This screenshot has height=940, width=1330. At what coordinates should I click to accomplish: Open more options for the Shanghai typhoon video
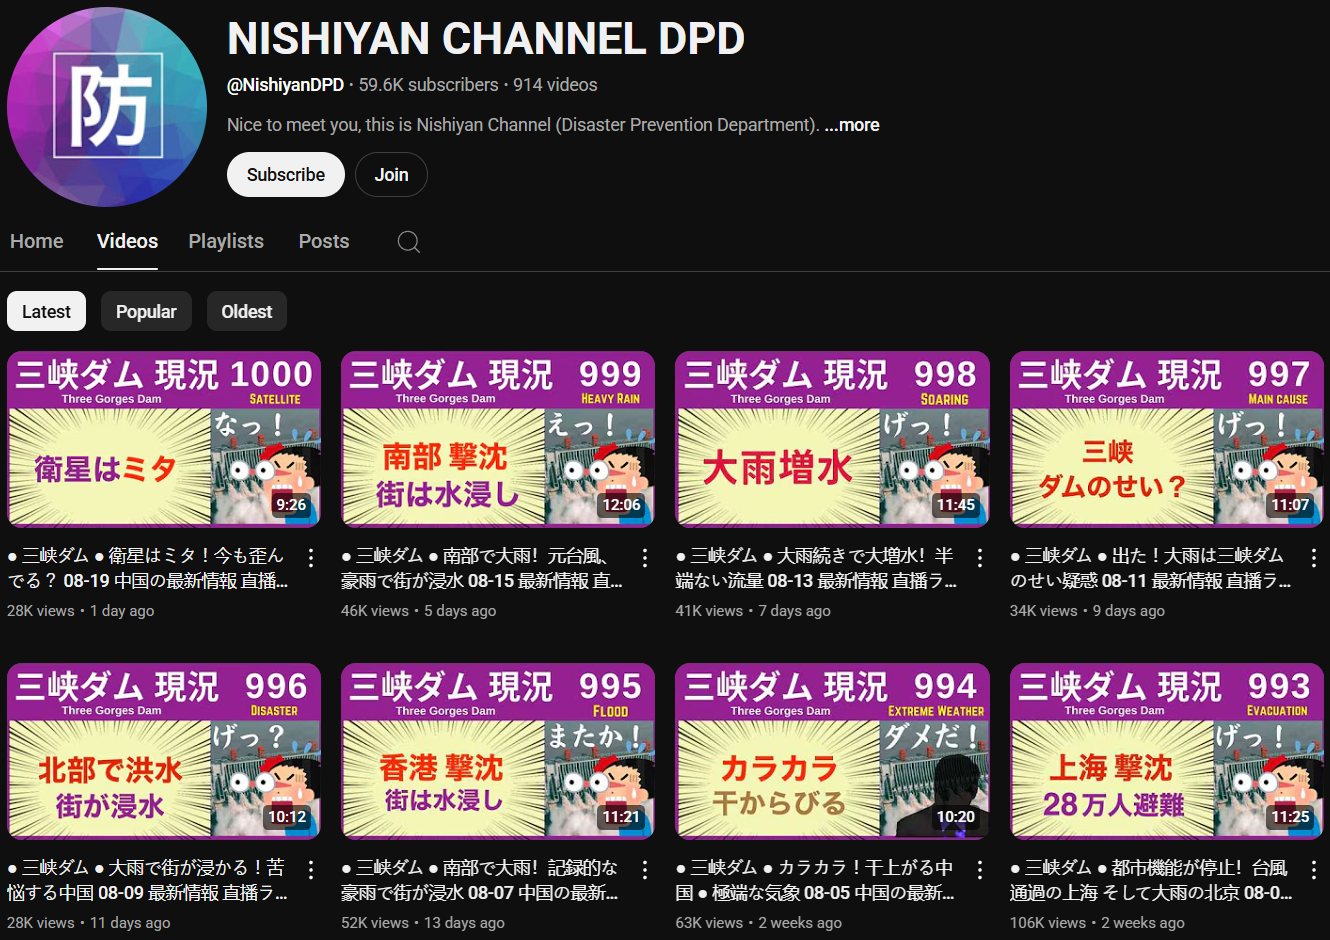1314,870
